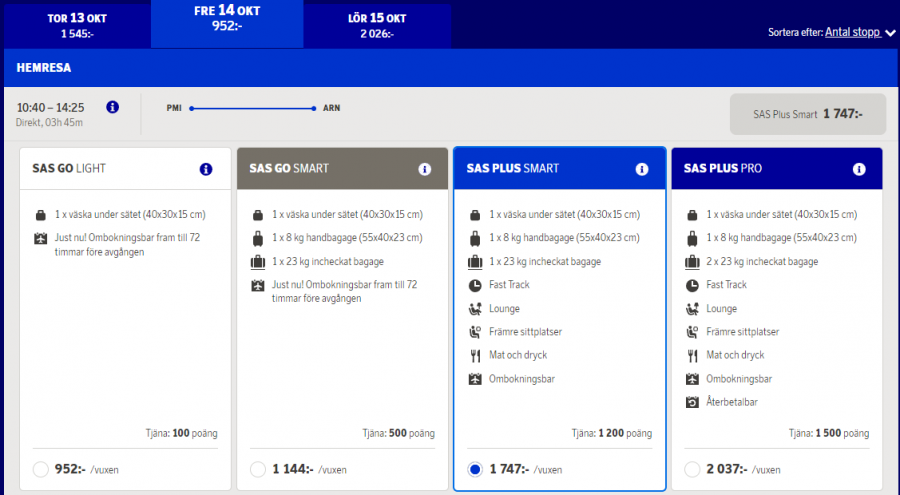This screenshot has height=495, width=900.
Task: Click under-seat bag icon in SAS Go Smart
Action: point(258,215)
